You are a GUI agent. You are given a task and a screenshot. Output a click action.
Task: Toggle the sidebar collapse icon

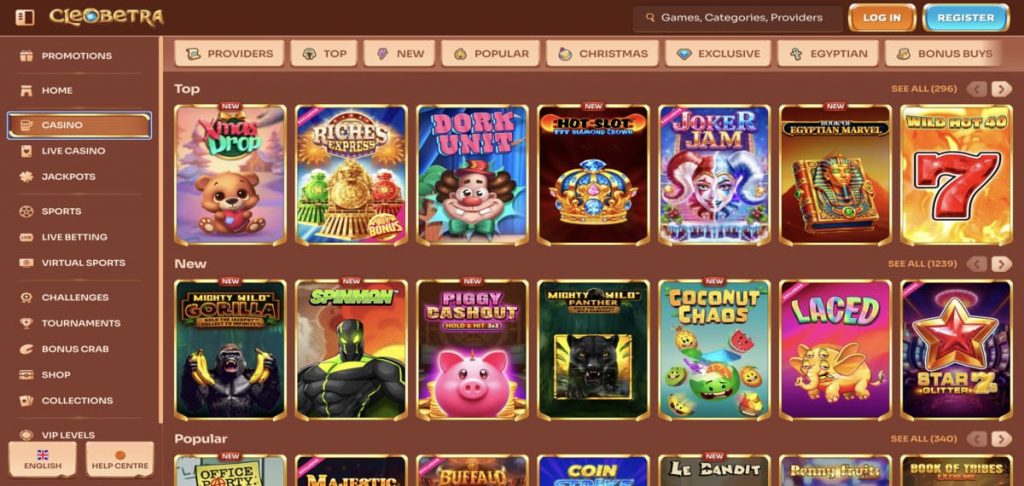click(x=25, y=18)
